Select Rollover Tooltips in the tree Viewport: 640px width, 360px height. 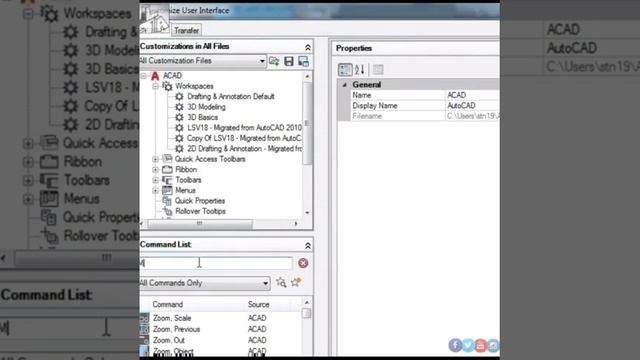(200, 211)
